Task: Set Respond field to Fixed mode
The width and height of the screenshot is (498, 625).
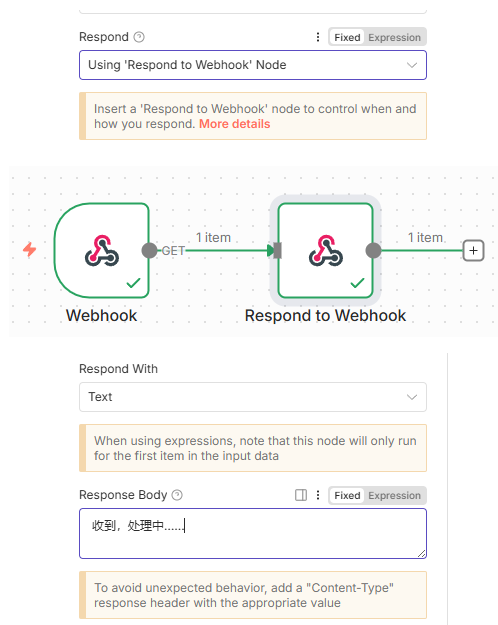Action: pyautogui.click(x=347, y=37)
